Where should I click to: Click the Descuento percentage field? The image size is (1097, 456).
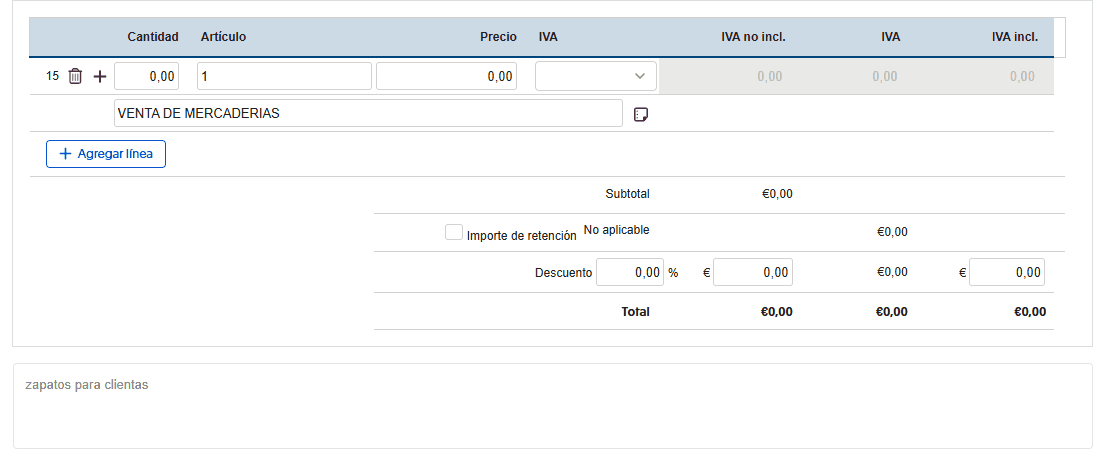[x=630, y=272]
